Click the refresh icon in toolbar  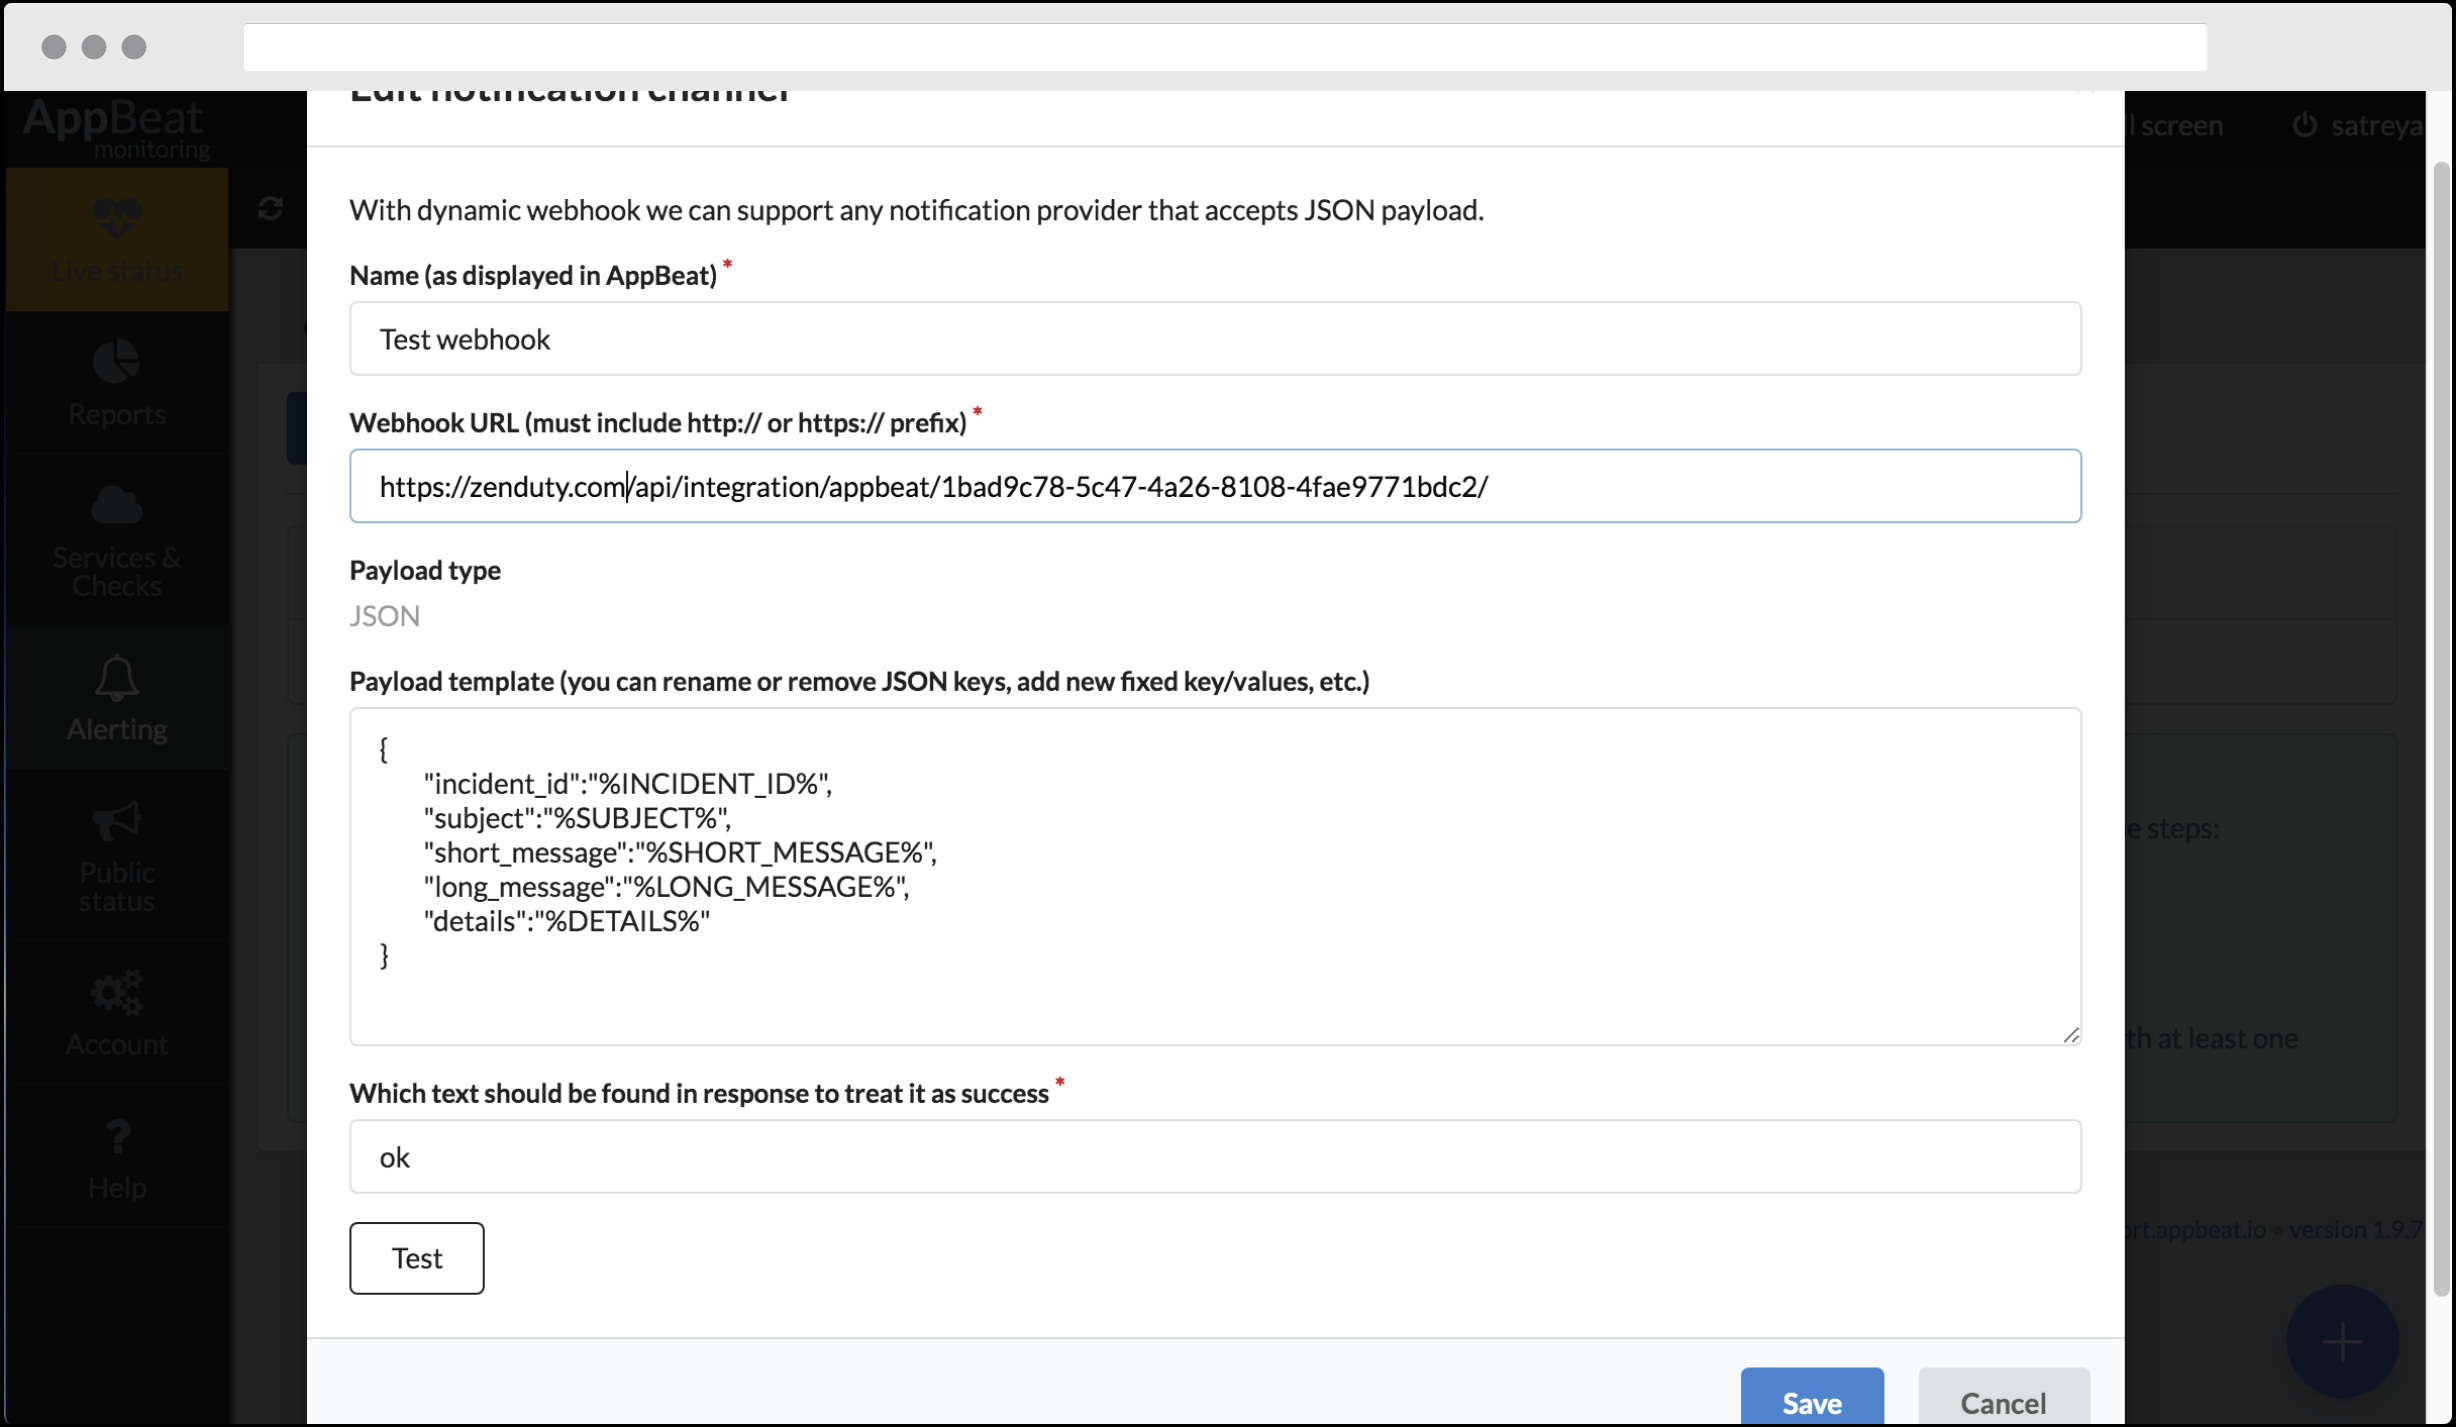(x=270, y=209)
